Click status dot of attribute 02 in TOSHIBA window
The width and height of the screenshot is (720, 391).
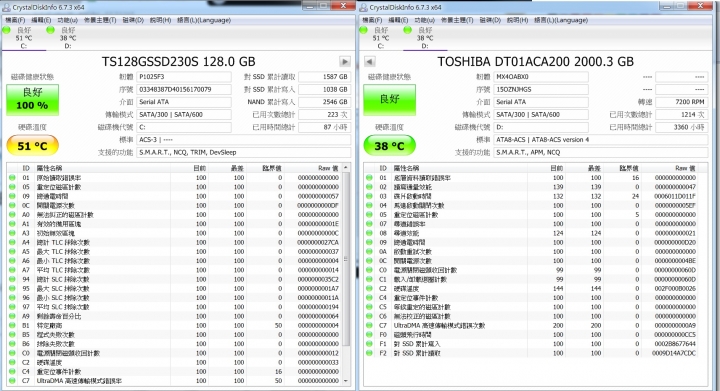(369, 187)
